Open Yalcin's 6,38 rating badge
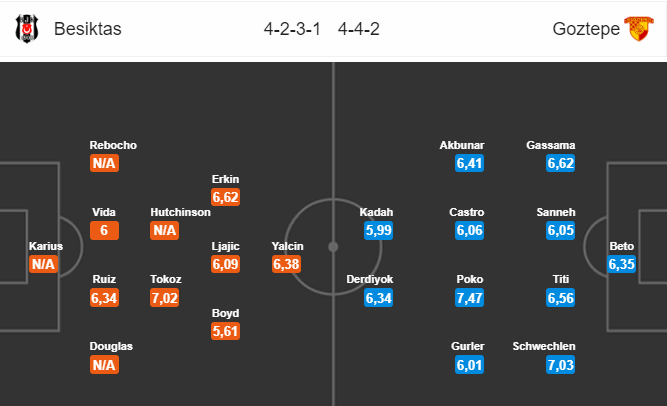 pos(286,264)
